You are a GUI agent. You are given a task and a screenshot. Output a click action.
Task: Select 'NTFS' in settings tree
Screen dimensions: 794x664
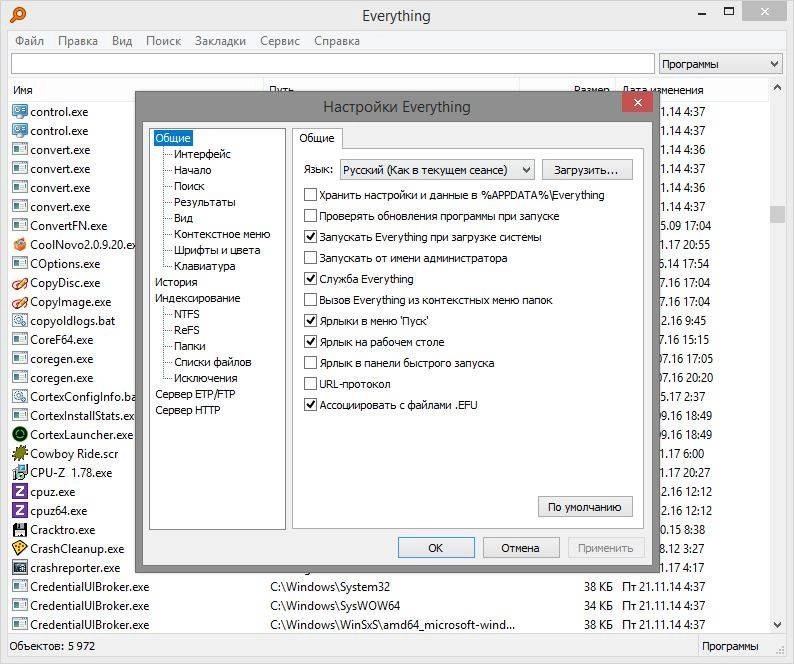[x=186, y=314]
